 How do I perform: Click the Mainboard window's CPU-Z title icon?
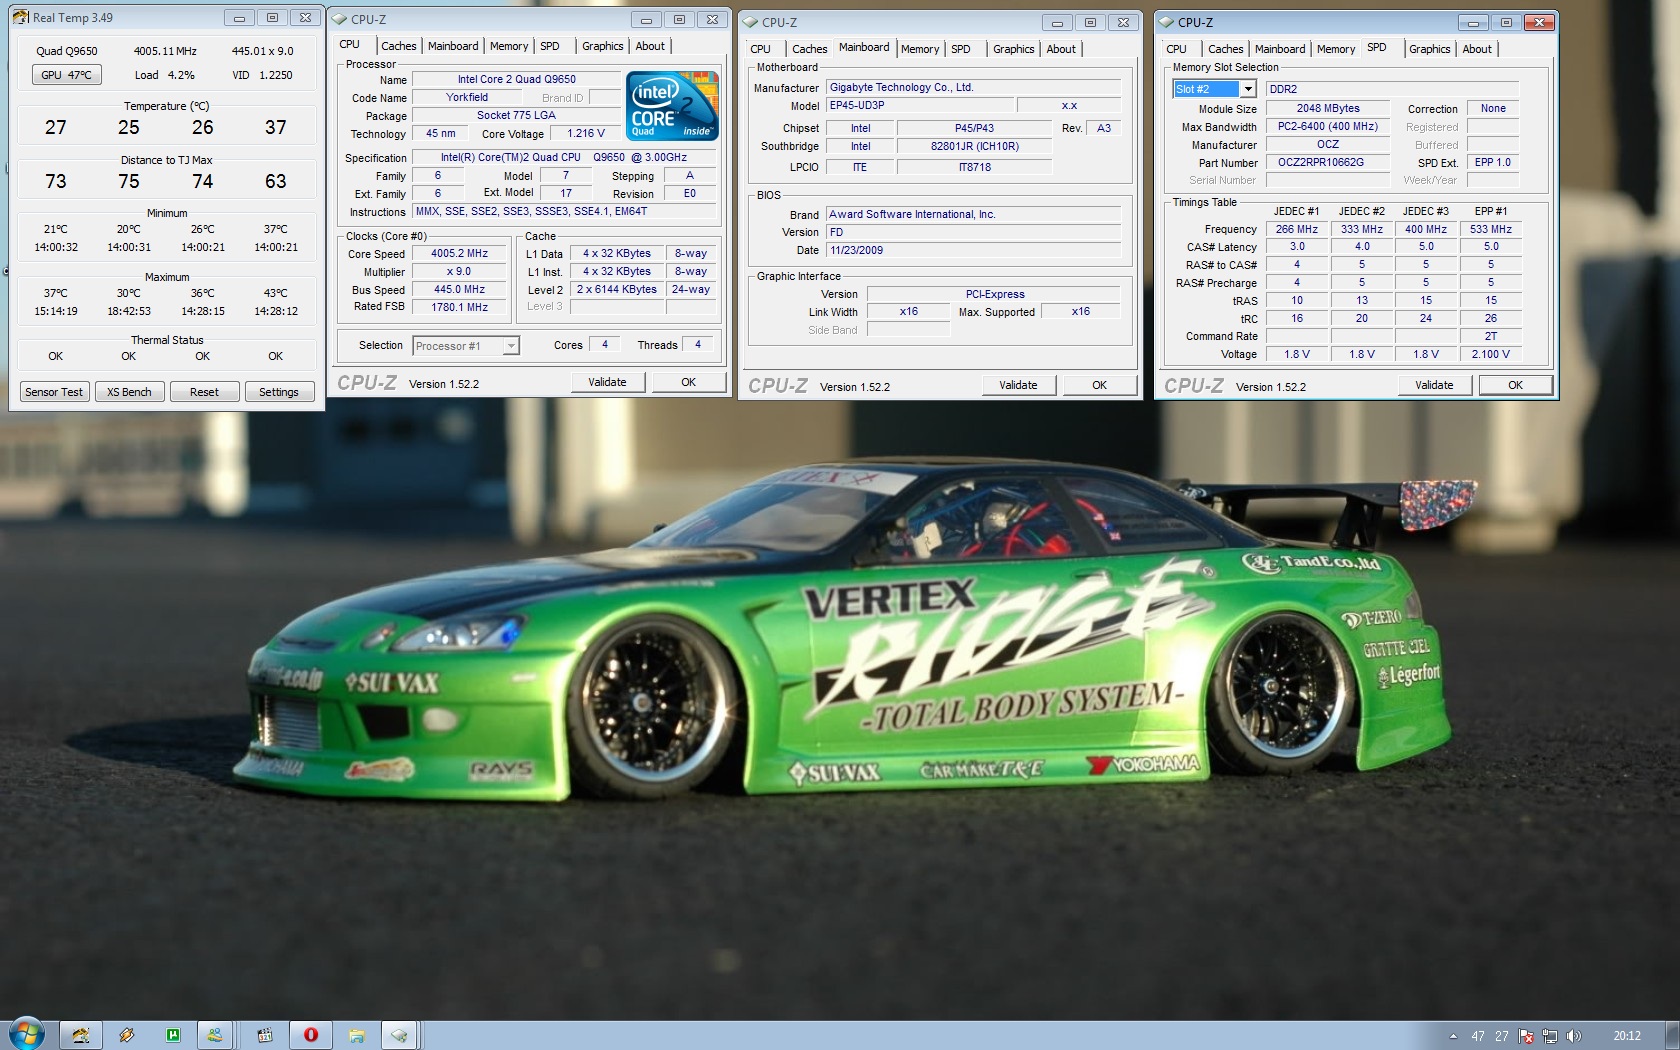coord(751,22)
